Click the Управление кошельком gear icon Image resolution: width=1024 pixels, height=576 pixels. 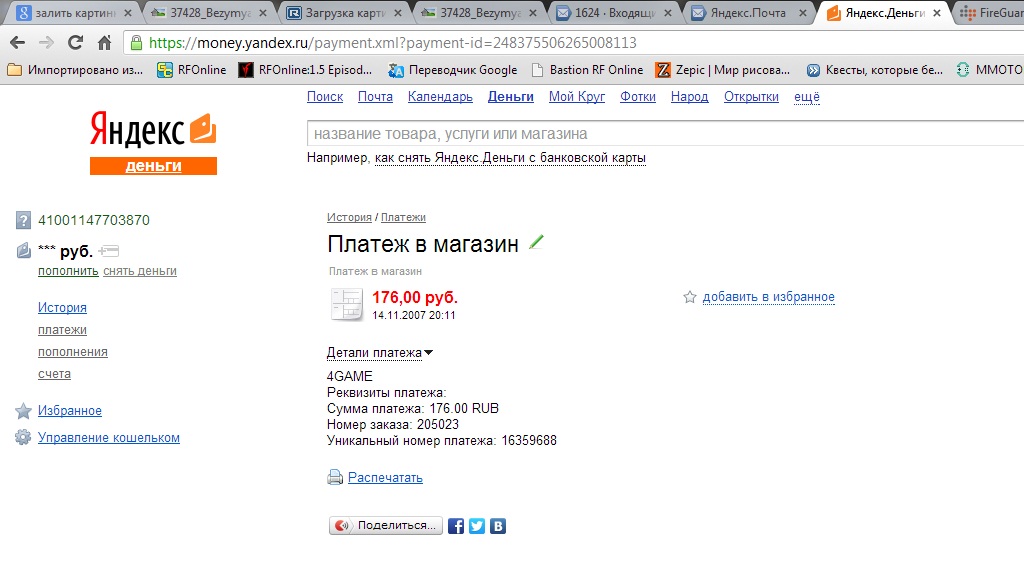[x=23, y=438]
